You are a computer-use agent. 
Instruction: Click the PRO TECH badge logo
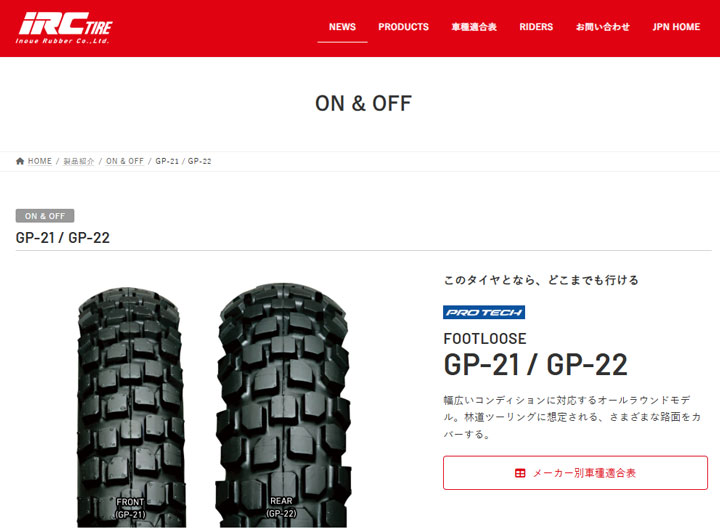484,312
